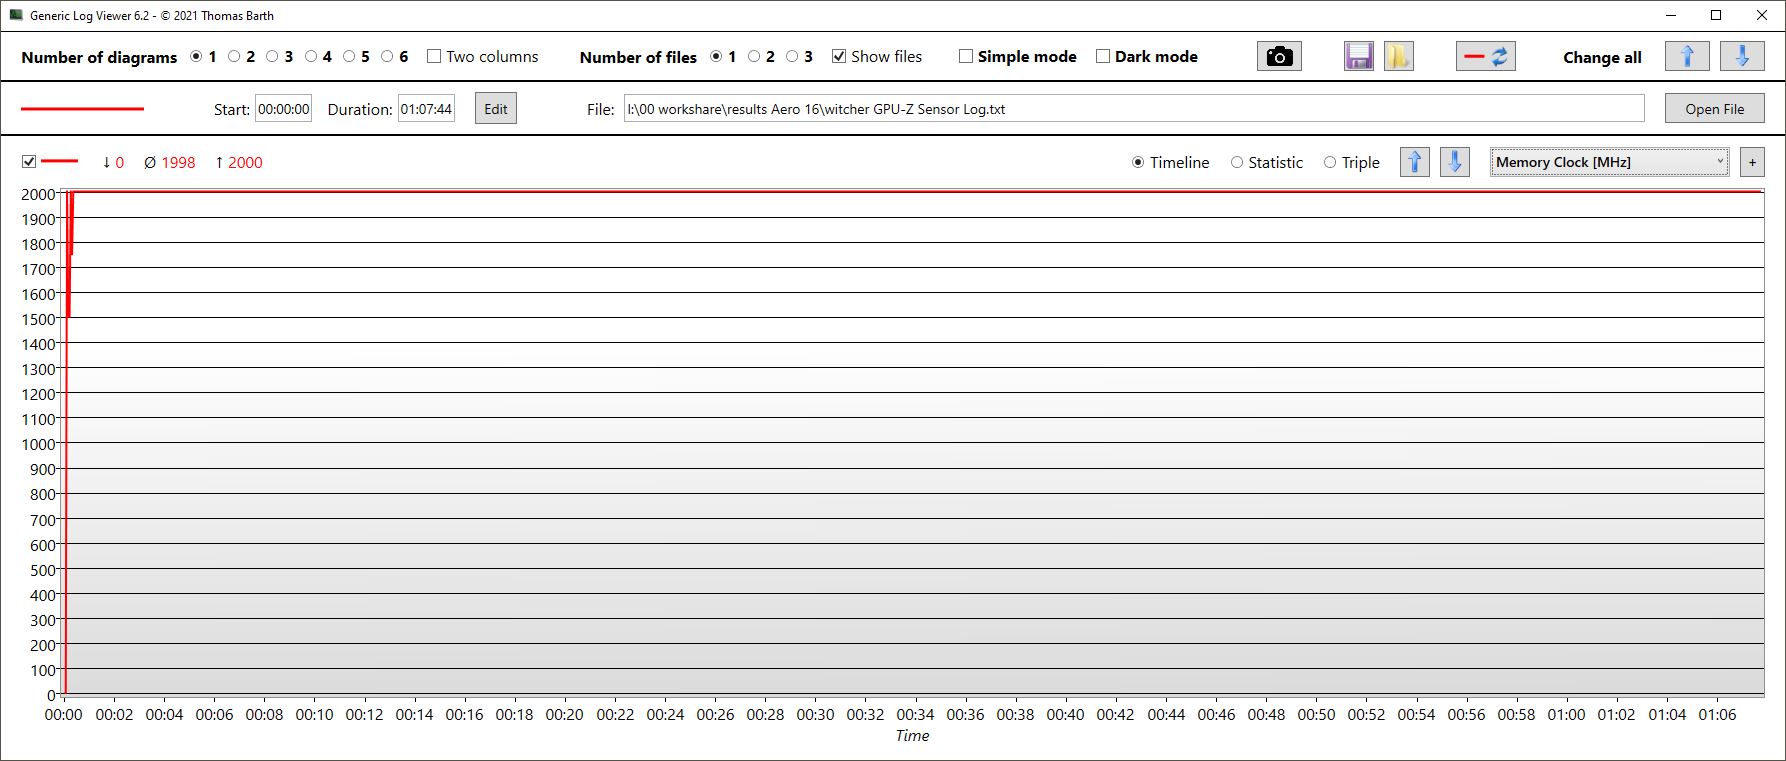
Task: Set number of files to 1
Action: pos(716,57)
